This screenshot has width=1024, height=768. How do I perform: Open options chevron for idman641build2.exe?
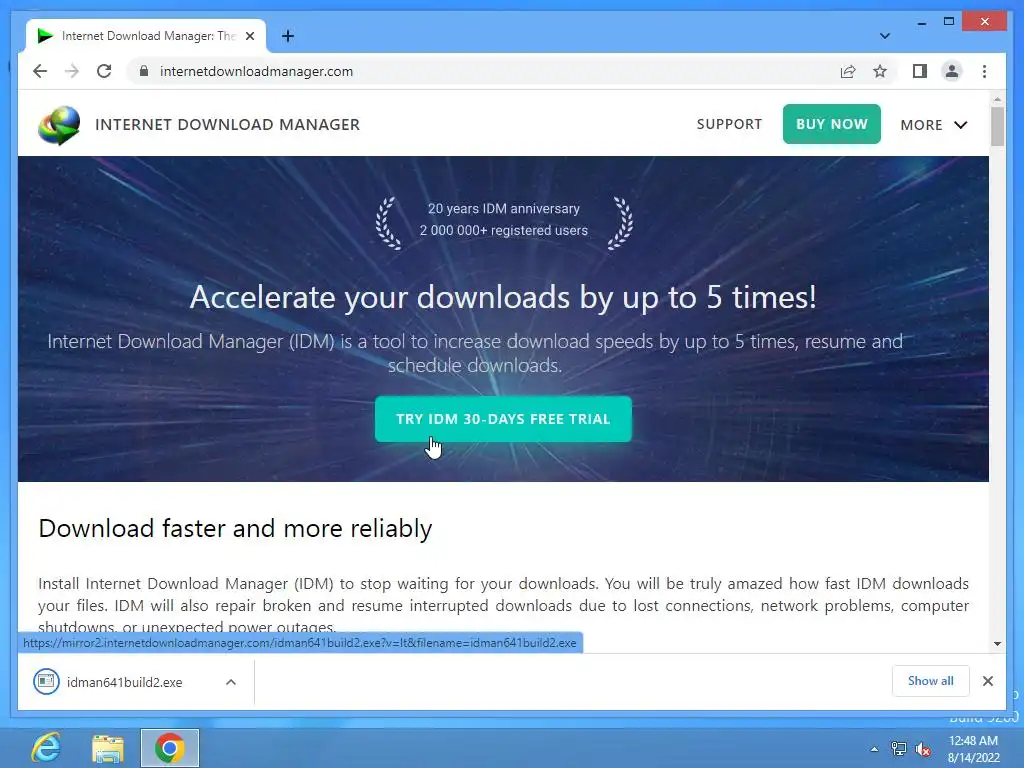[231, 682]
